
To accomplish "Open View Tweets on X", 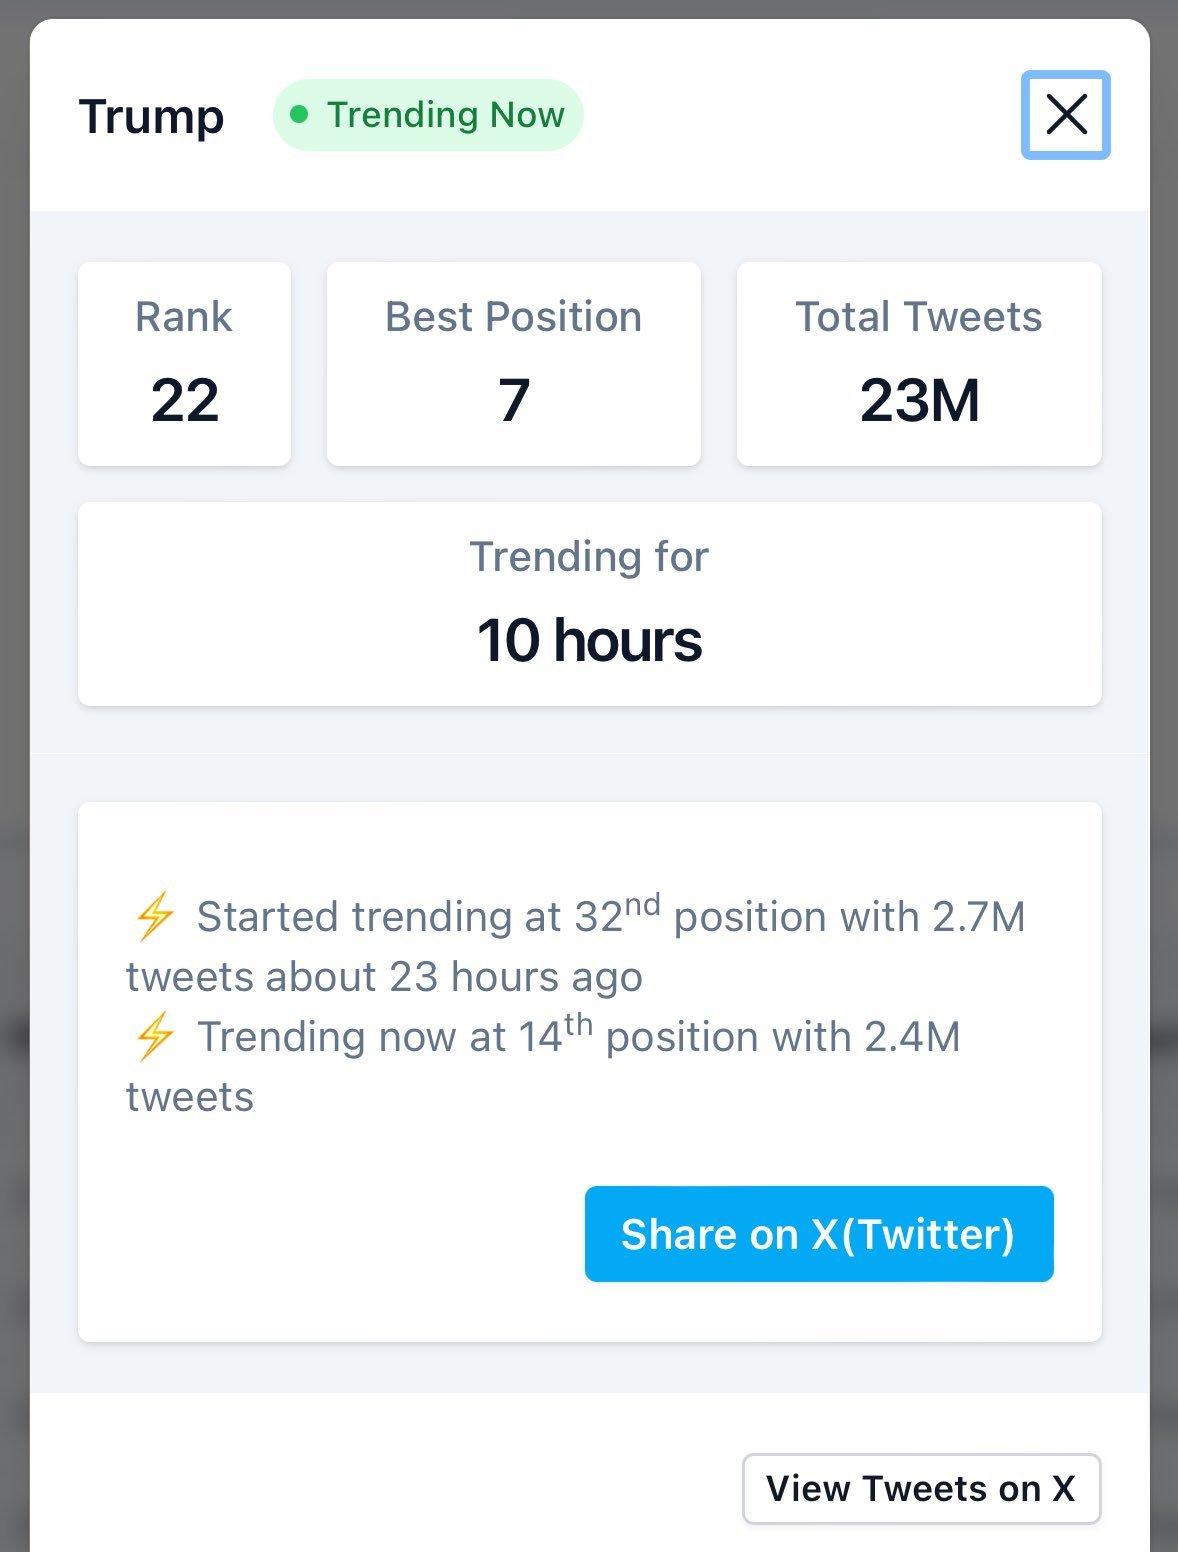I will tap(921, 1489).
